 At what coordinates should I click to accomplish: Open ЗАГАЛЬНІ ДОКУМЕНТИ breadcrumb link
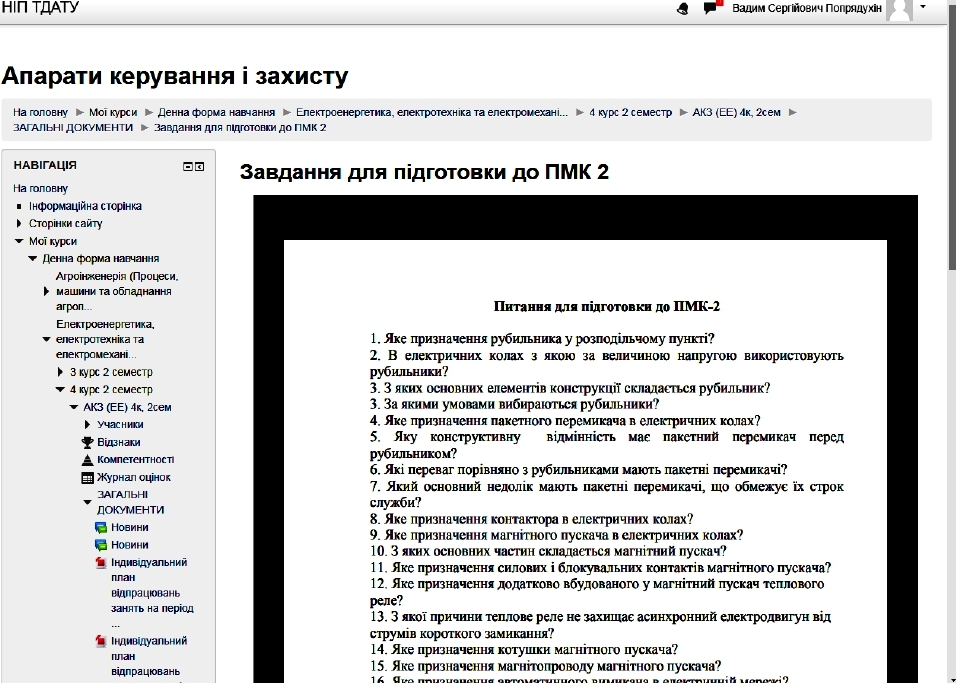click(x=73, y=127)
